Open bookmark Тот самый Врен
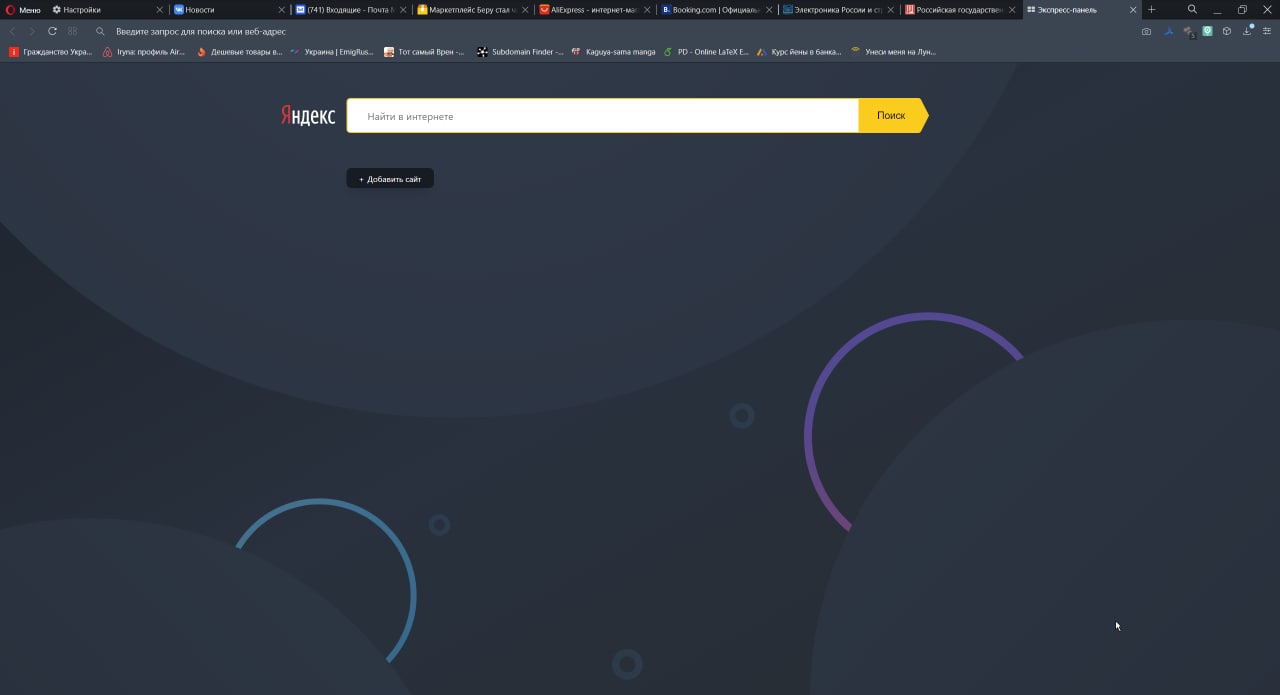This screenshot has width=1280, height=695. coord(424,51)
